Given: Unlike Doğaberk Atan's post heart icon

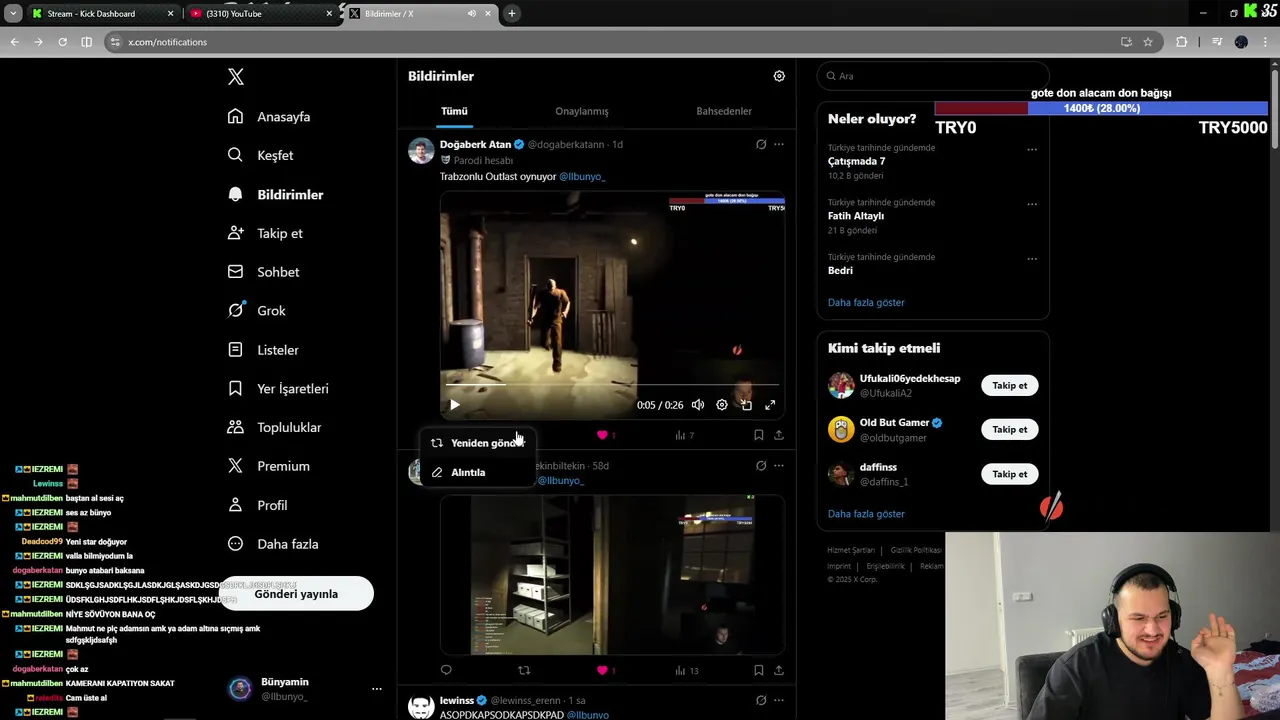Looking at the screenshot, I should pyautogui.click(x=602, y=435).
